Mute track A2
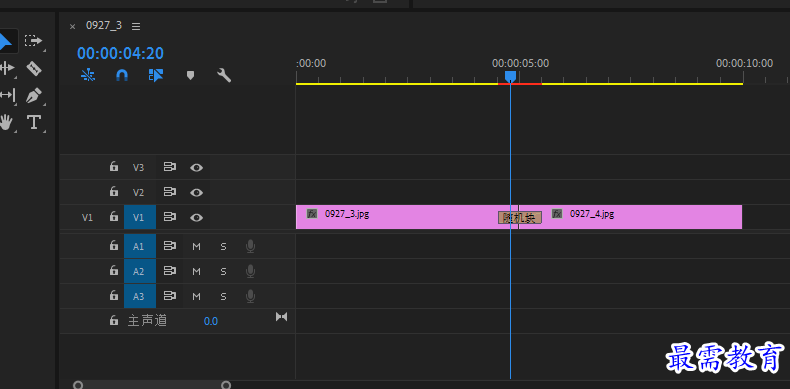Screen dimensions: 790x389 click(x=196, y=272)
